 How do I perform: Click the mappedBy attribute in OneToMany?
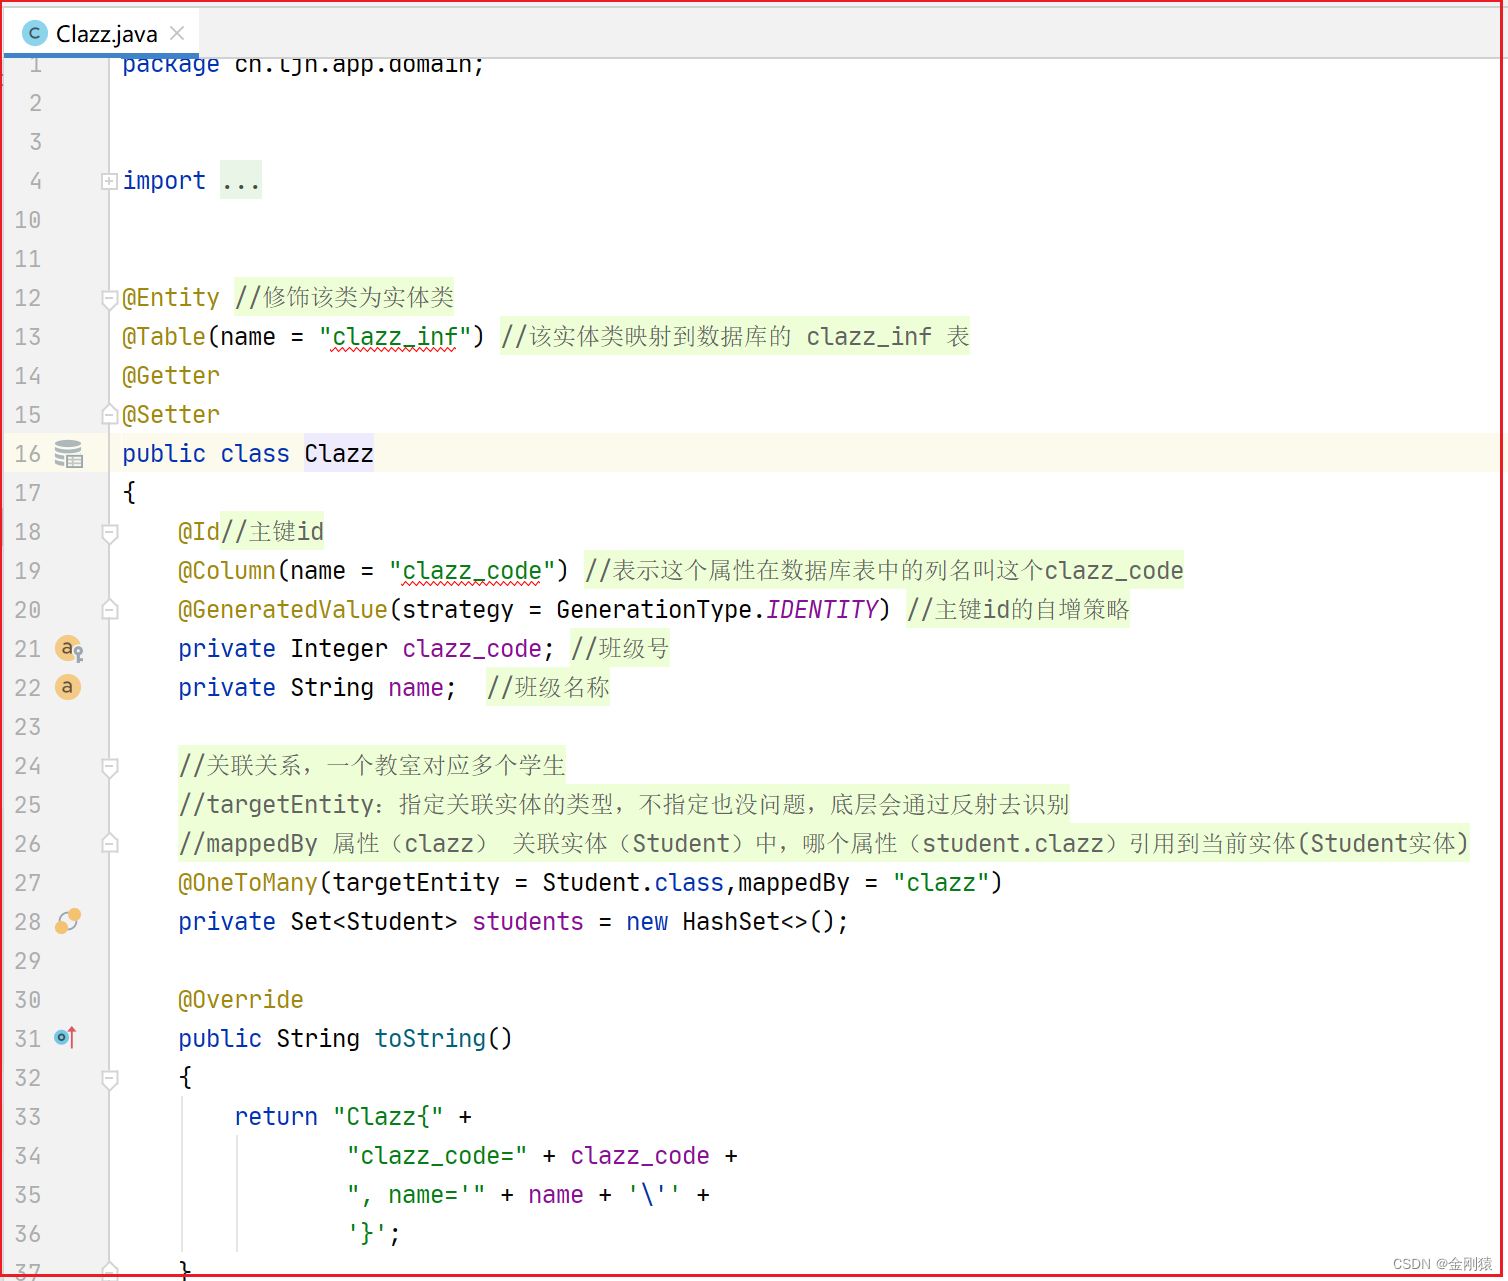point(794,883)
